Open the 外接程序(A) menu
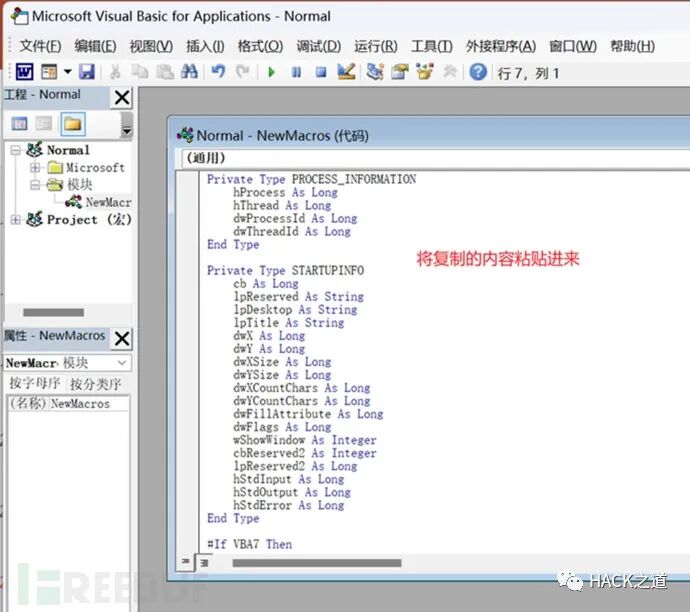 (501, 46)
